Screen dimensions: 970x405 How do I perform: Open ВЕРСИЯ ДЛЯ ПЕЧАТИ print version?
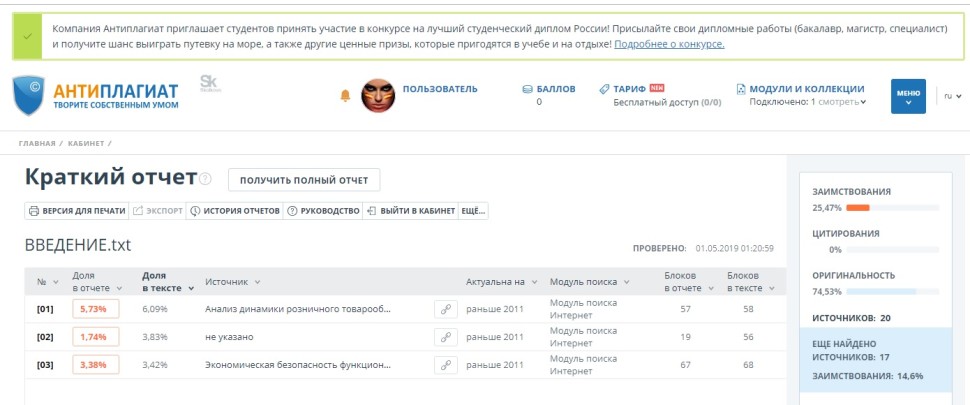point(77,211)
